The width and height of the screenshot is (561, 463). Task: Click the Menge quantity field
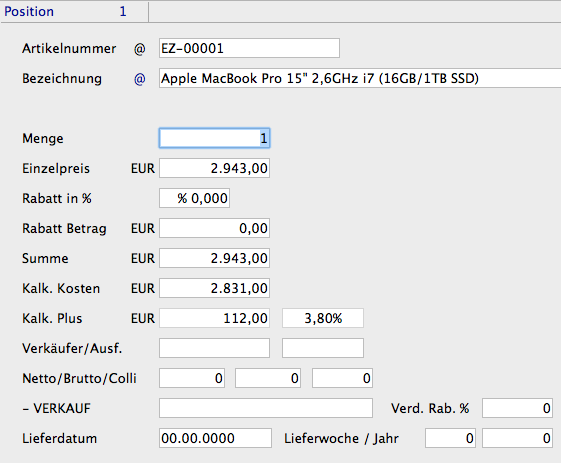pos(214,138)
